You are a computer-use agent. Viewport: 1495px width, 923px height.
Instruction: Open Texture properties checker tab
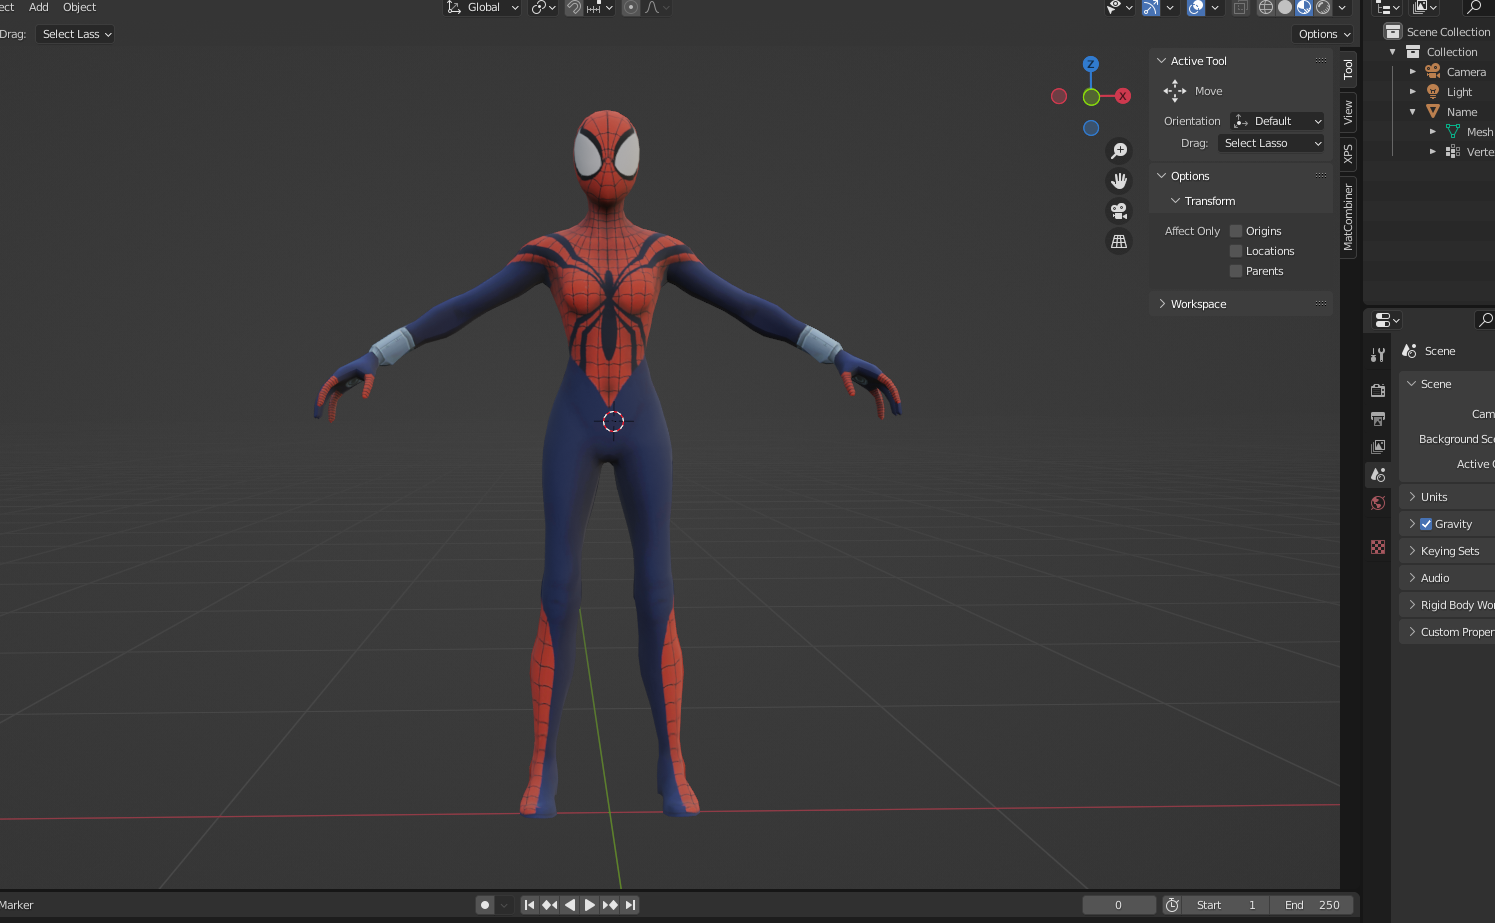1378,547
